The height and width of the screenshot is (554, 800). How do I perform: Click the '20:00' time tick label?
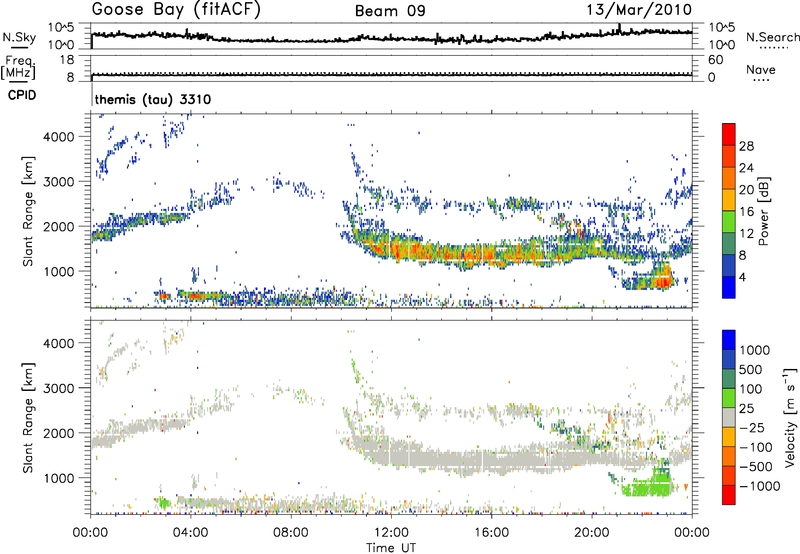tap(591, 533)
